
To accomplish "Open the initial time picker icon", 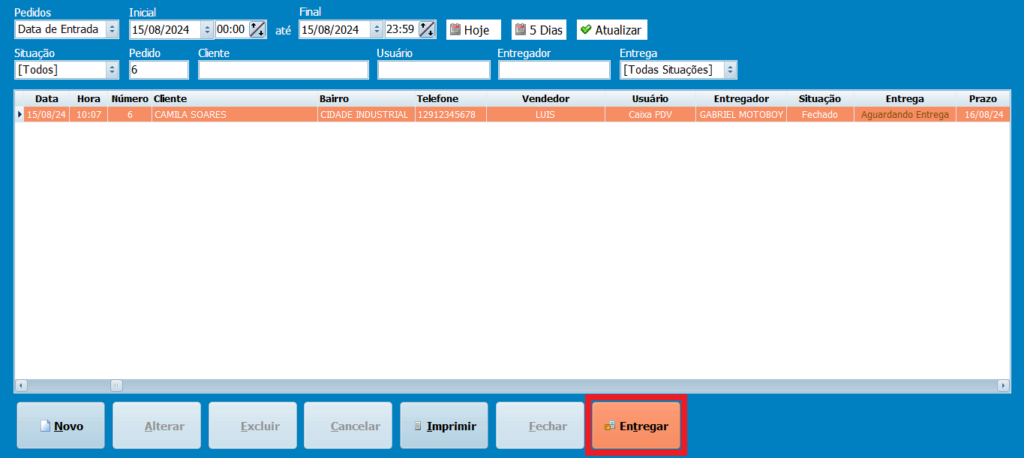I will (258, 30).
